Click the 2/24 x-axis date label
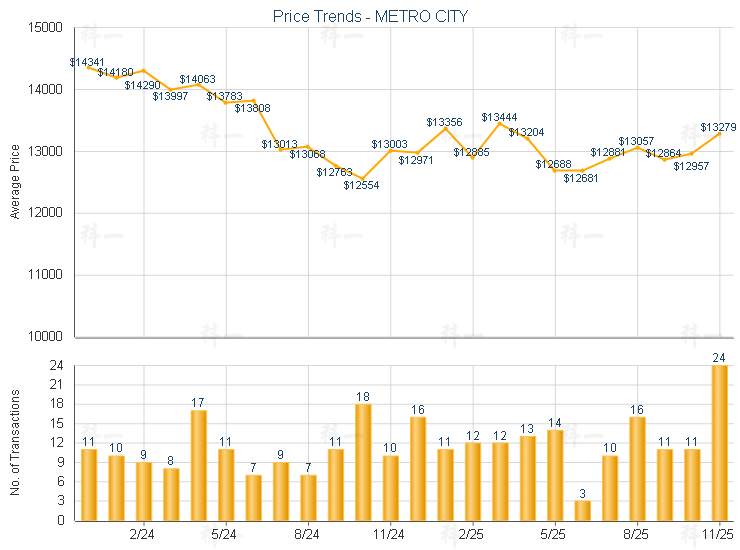 point(143,534)
